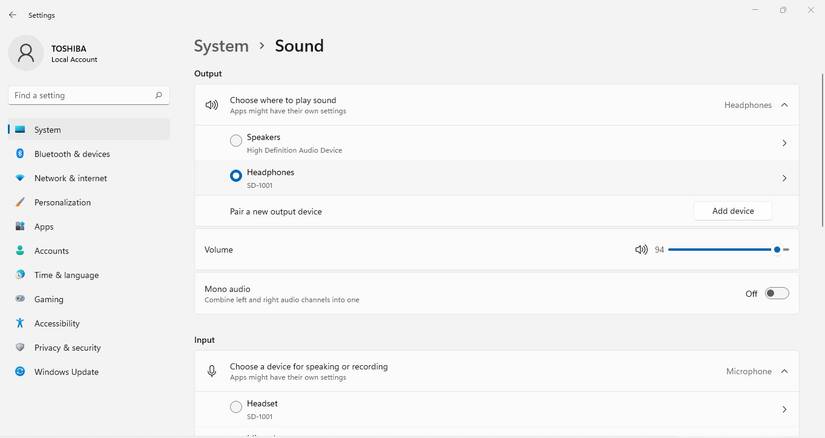This screenshot has width=825, height=438.
Task: Open Personalization via the paintbrush icon
Action: coord(20,202)
